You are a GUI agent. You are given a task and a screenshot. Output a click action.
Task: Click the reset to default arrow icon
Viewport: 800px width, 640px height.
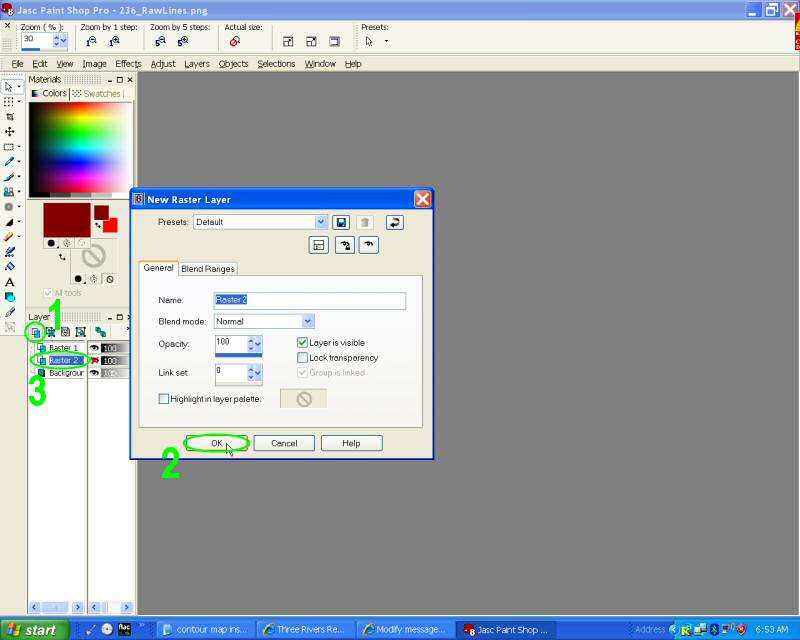pyautogui.click(x=394, y=222)
